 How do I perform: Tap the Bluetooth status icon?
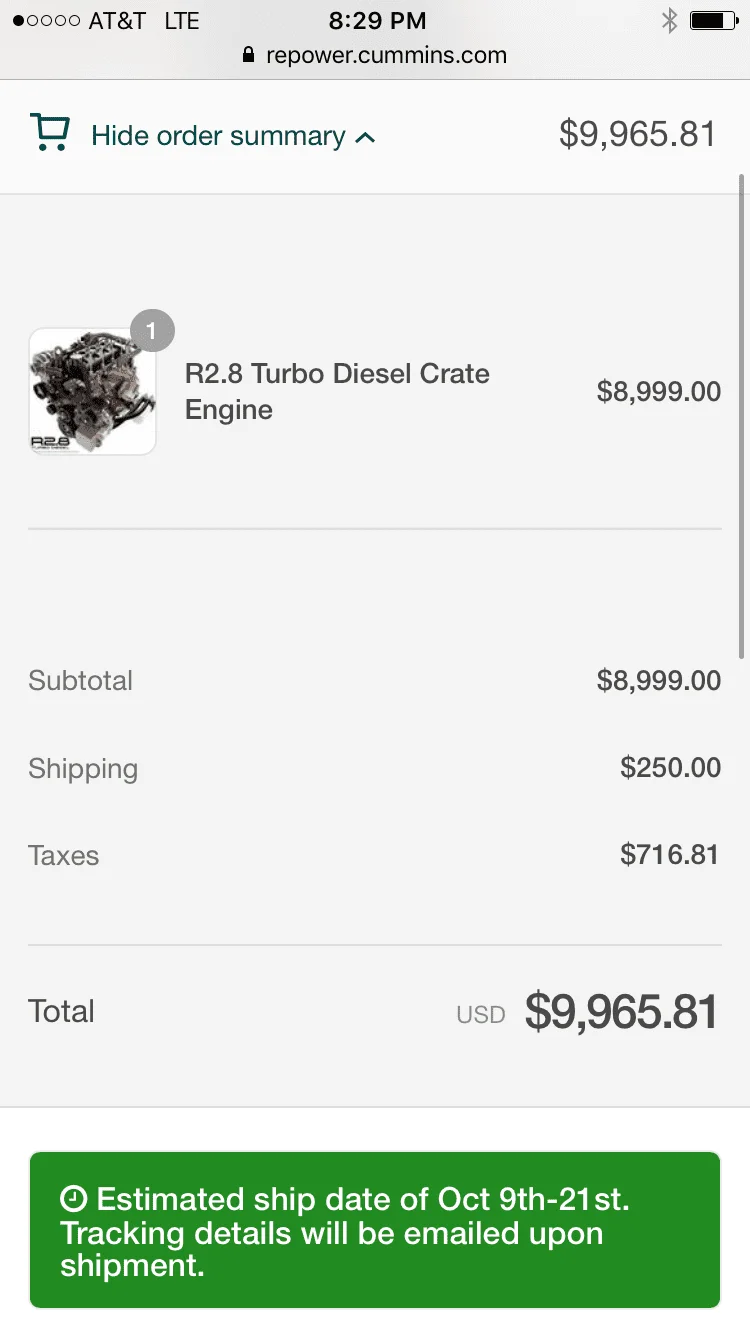pyautogui.click(x=669, y=20)
